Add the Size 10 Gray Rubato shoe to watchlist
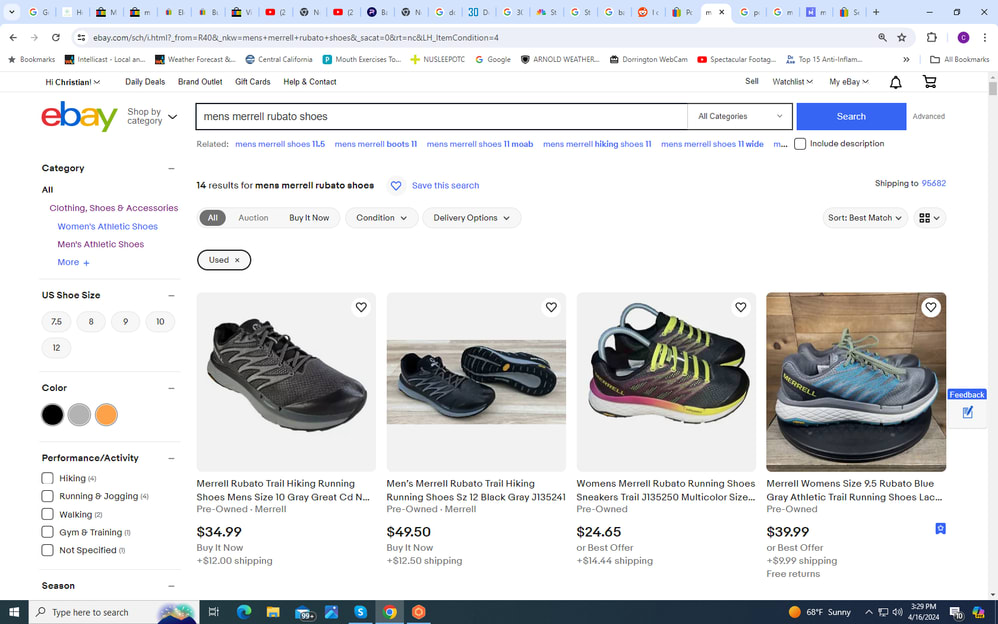Viewport: 998px width, 624px height. pos(361,307)
